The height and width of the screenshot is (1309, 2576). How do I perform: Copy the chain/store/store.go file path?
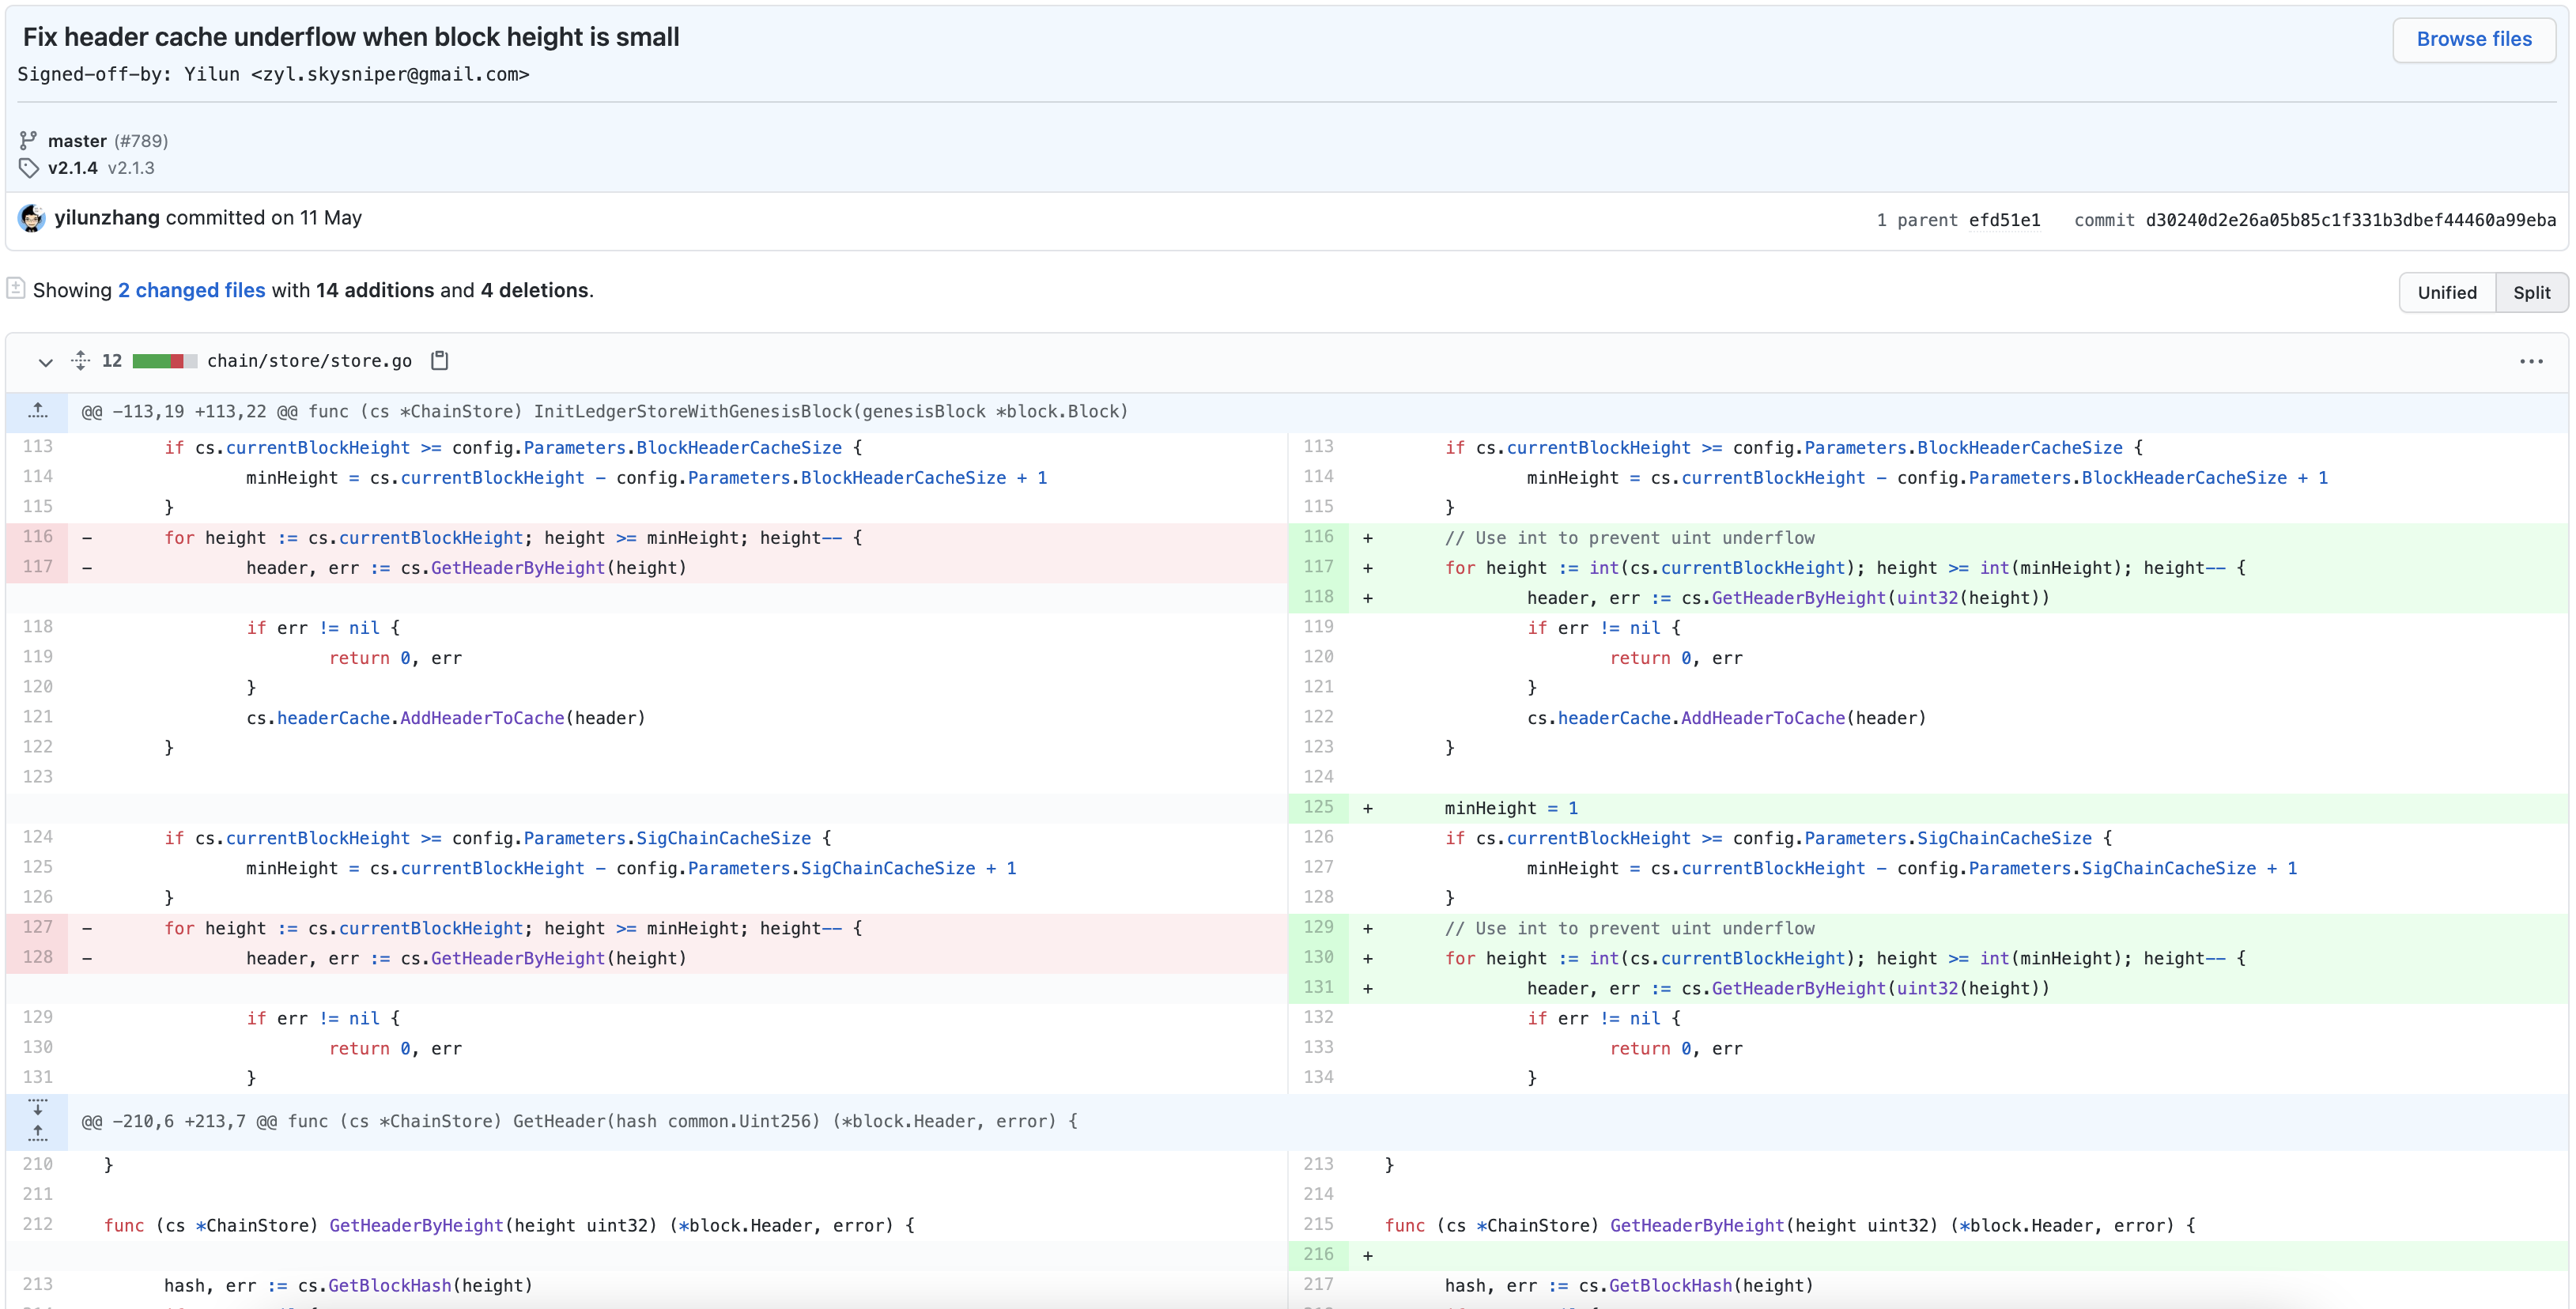[439, 361]
